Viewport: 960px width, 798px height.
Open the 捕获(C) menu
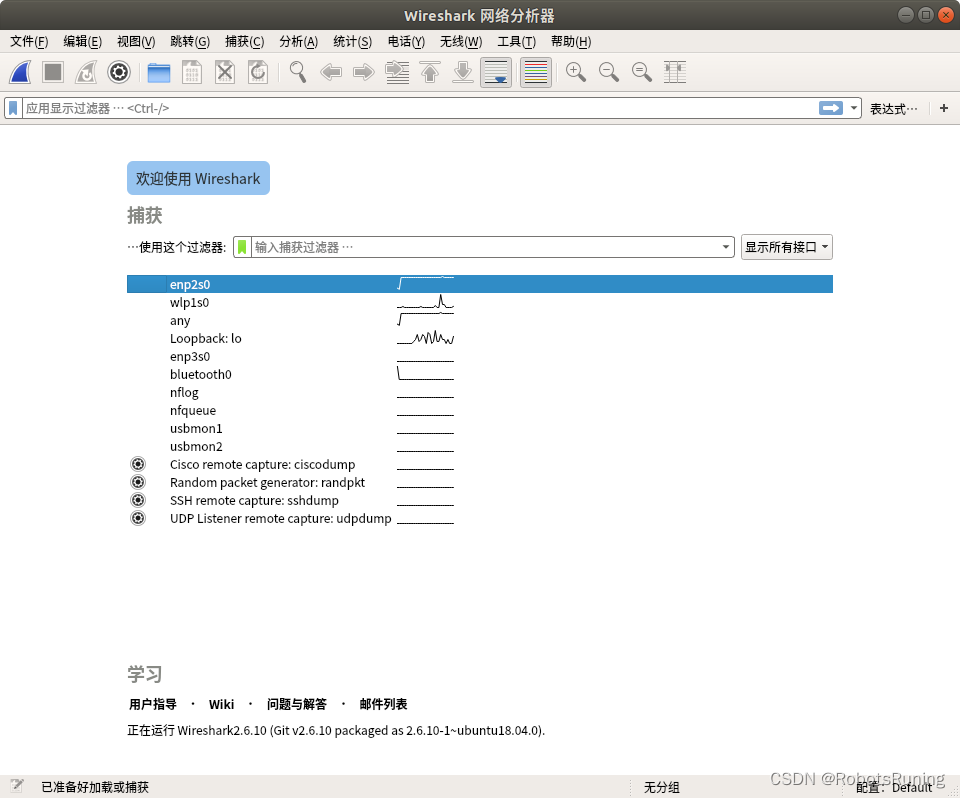(244, 42)
